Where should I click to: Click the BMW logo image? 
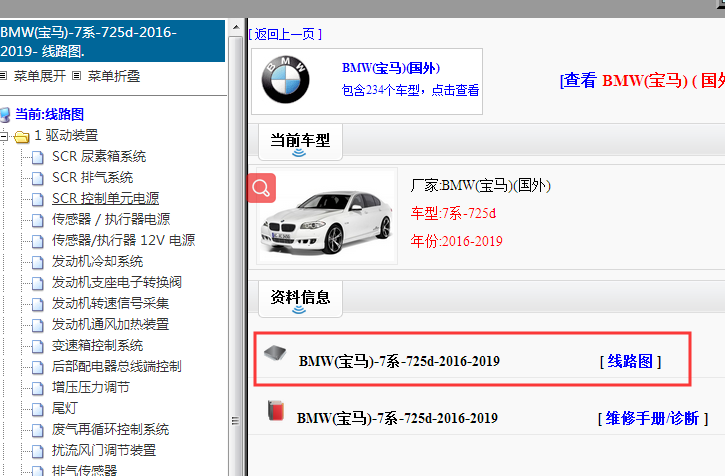(285, 80)
